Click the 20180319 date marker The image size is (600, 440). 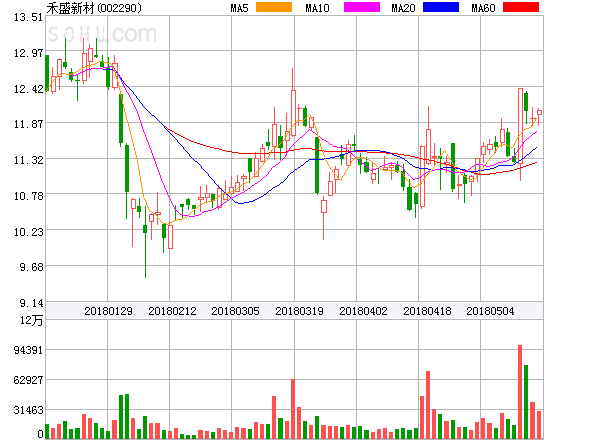pyautogui.click(x=299, y=311)
